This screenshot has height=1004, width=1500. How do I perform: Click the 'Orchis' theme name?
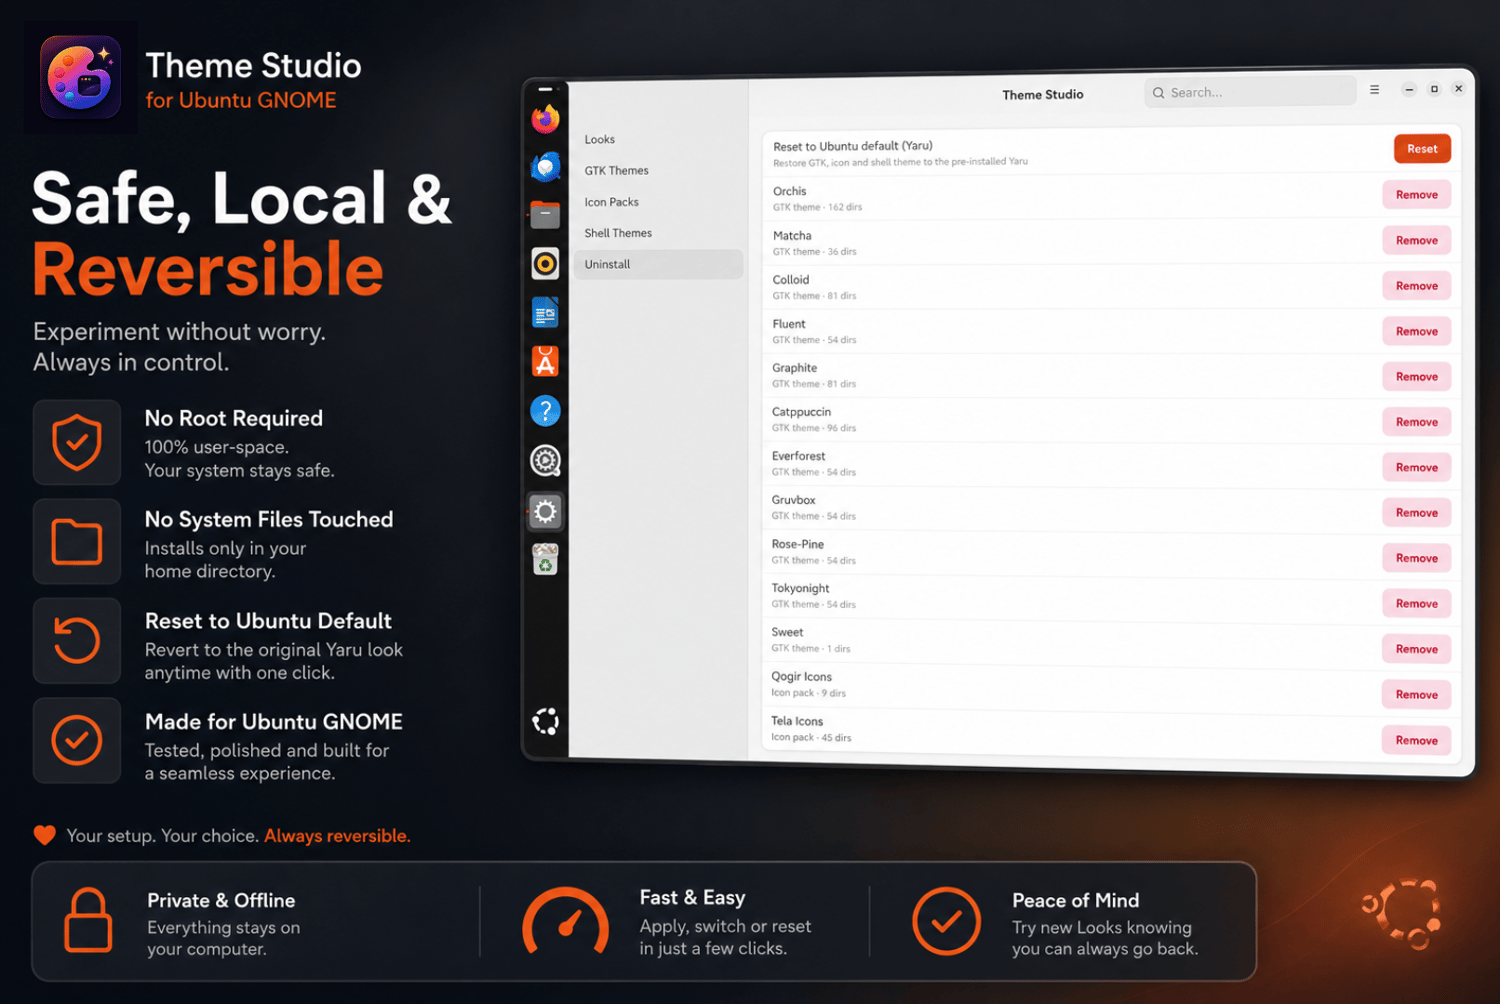(x=789, y=191)
